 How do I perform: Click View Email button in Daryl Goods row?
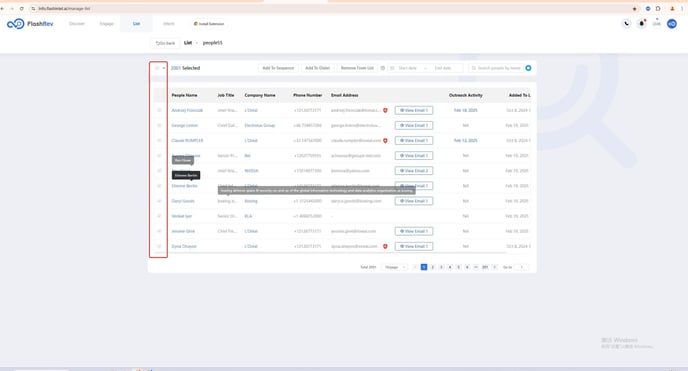(414, 201)
